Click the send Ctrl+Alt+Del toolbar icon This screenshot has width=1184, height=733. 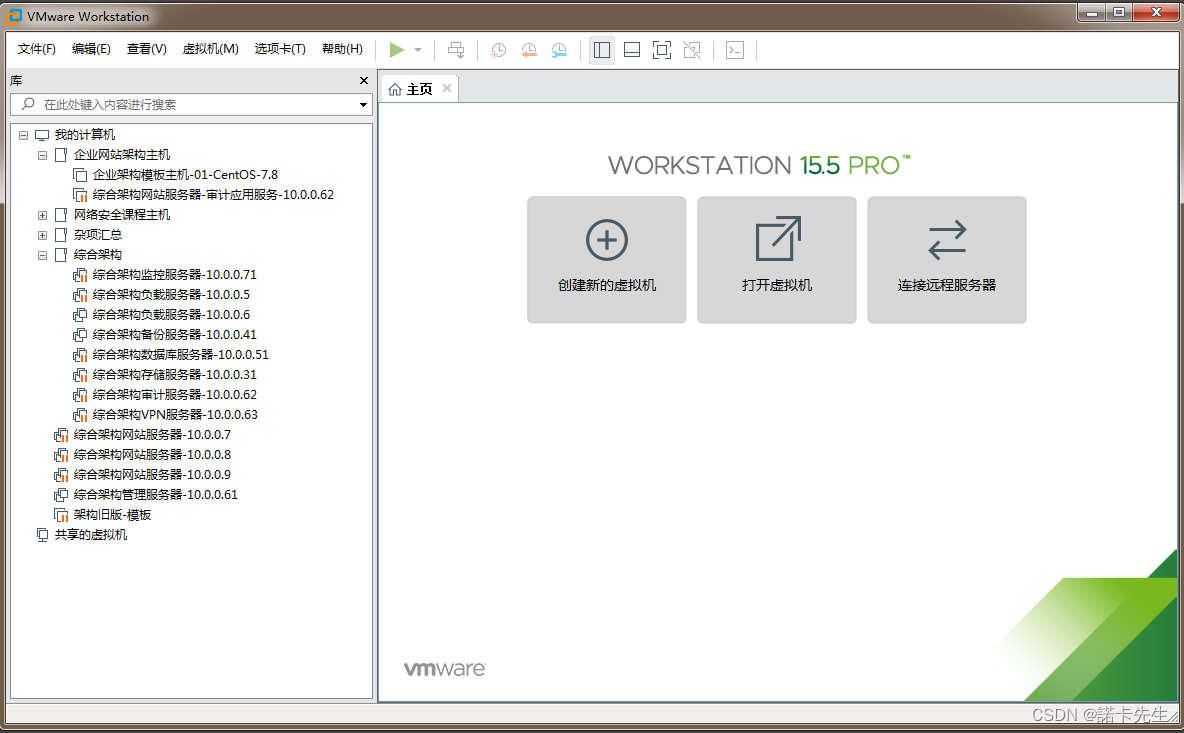pyautogui.click(x=456, y=50)
